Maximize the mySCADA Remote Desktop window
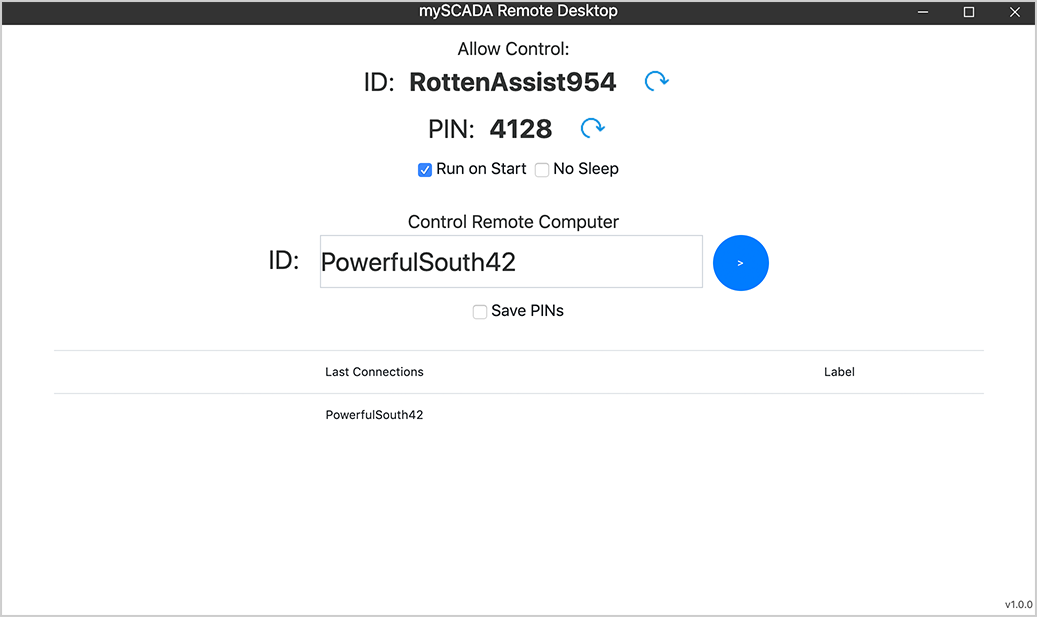Viewport: 1037px width, 617px height. [969, 12]
